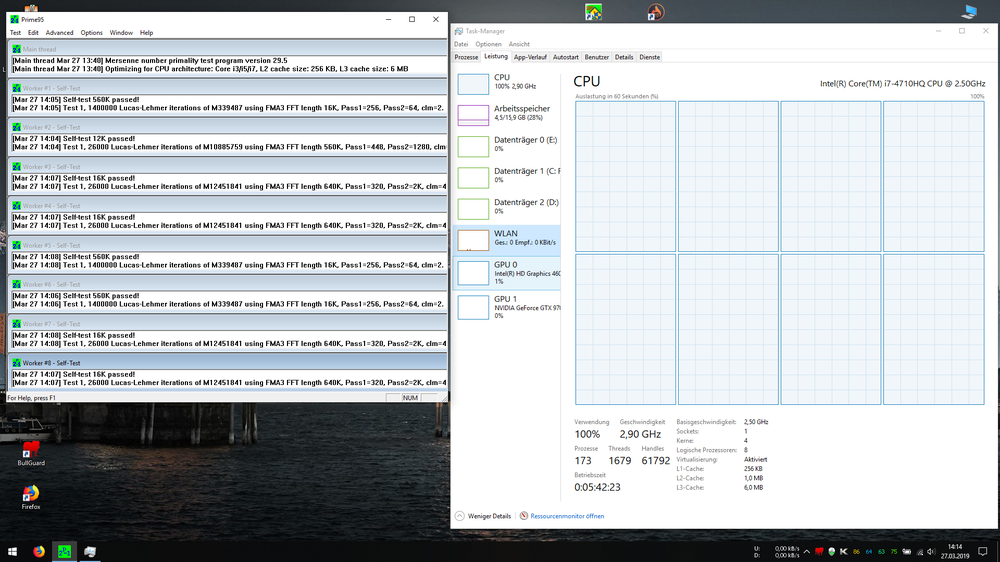Collapse view with Weniger Details

click(x=485, y=516)
